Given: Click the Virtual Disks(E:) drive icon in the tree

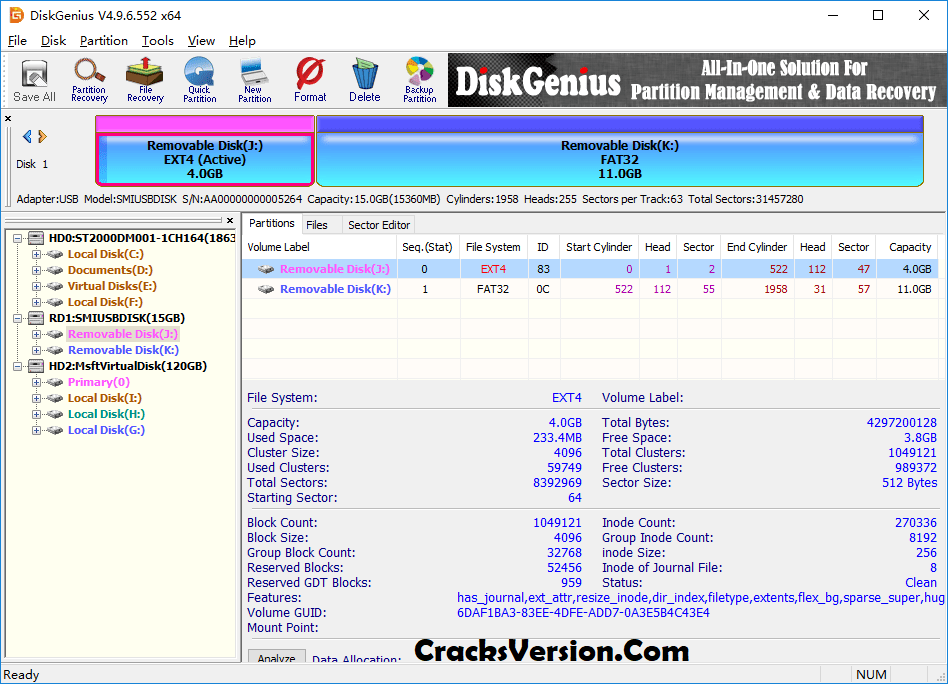Looking at the screenshot, I should click(55, 286).
